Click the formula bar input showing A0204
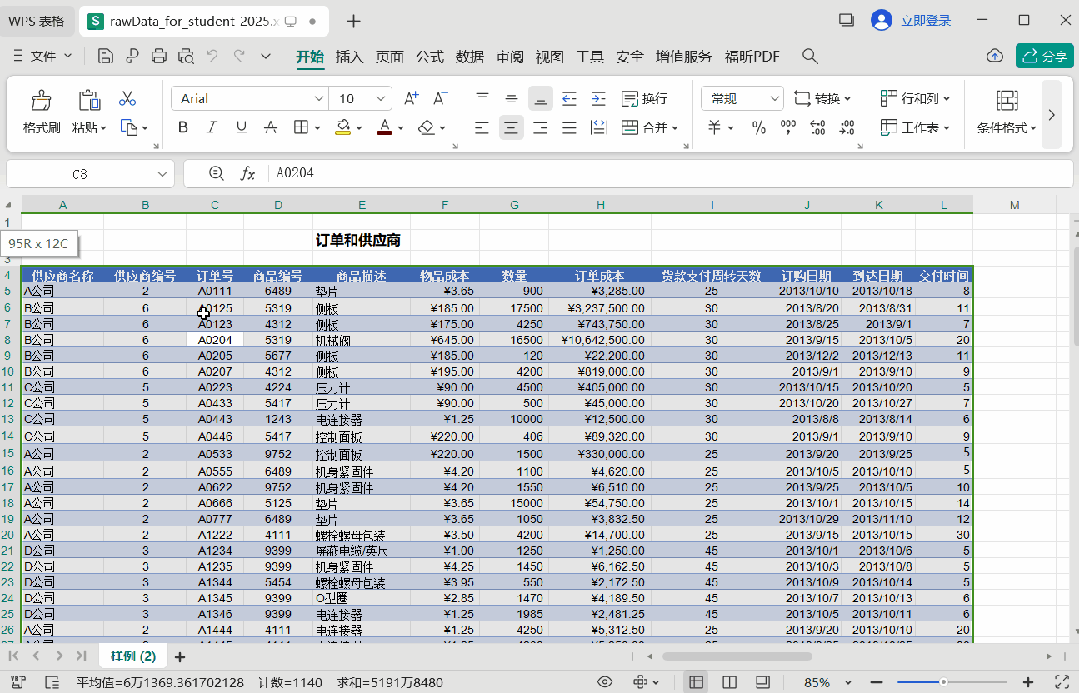Screen dimensions: 1079x693 669,173
